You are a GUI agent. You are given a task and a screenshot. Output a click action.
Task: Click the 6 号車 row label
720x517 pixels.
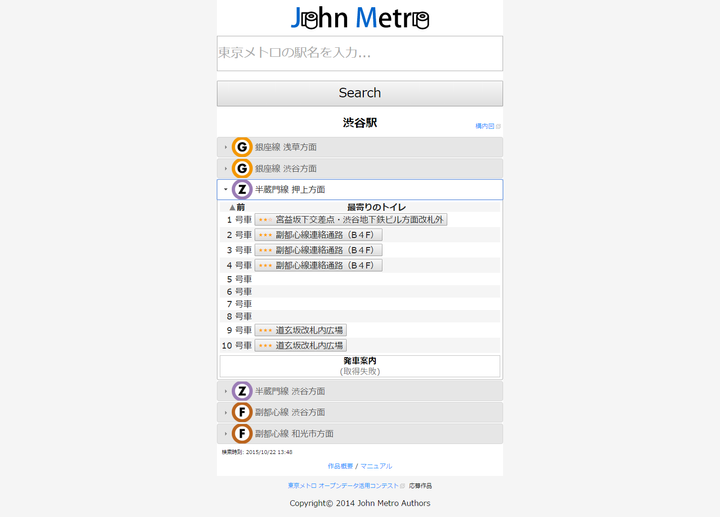point(239,292)
